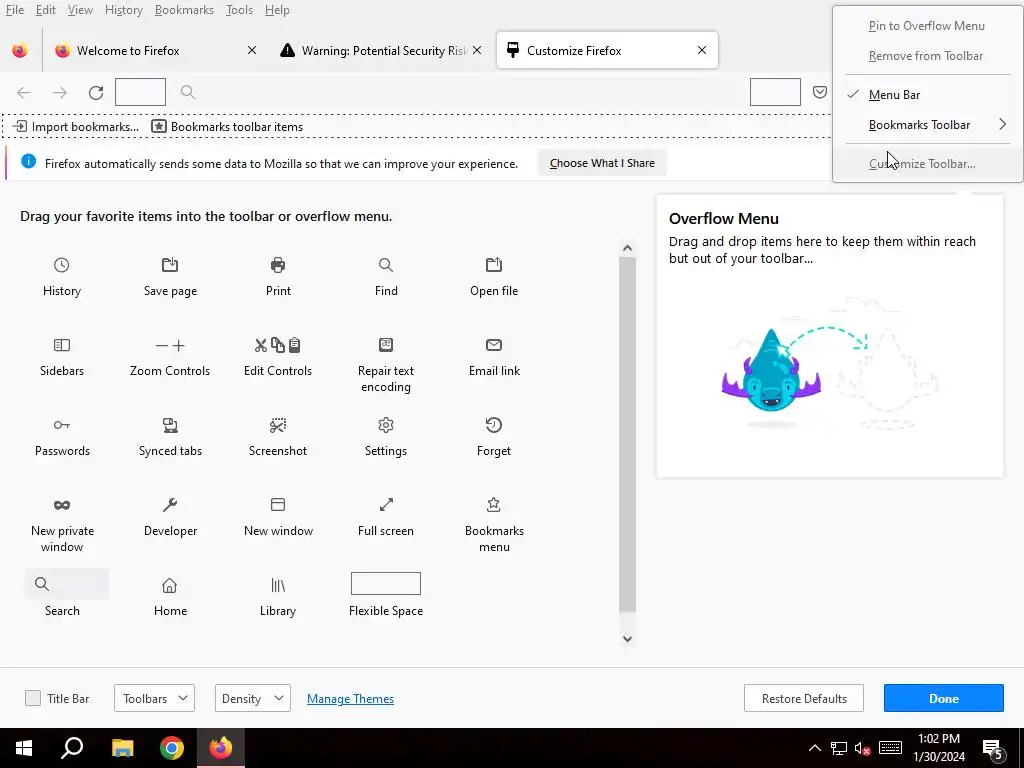Choose Customize Toolbar in context menu

927,164
